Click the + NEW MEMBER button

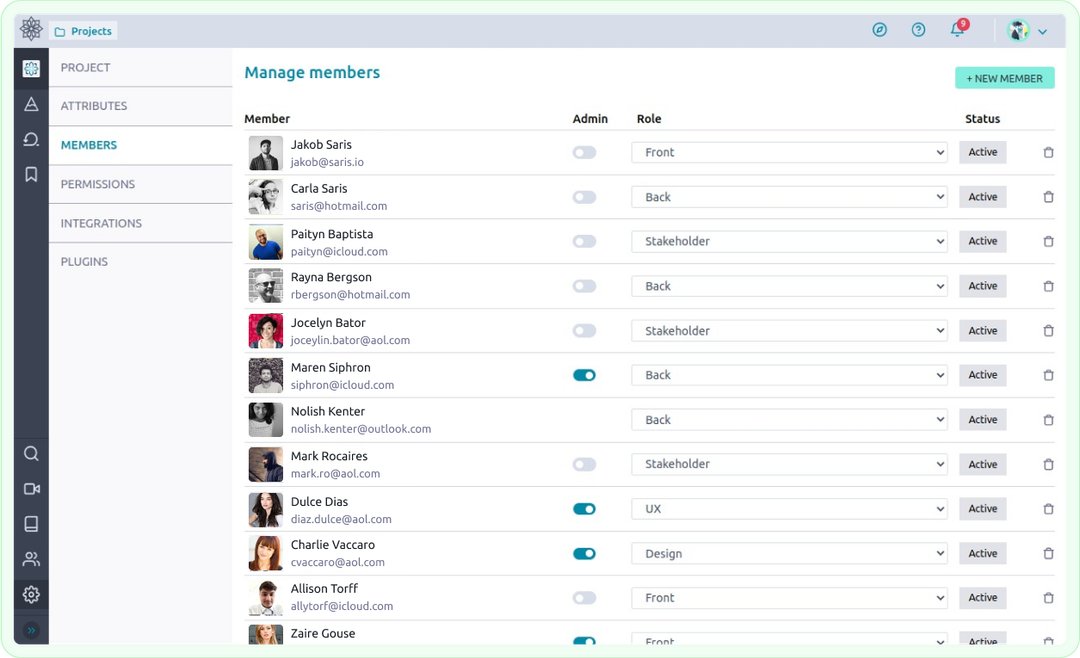(1004, 77)
